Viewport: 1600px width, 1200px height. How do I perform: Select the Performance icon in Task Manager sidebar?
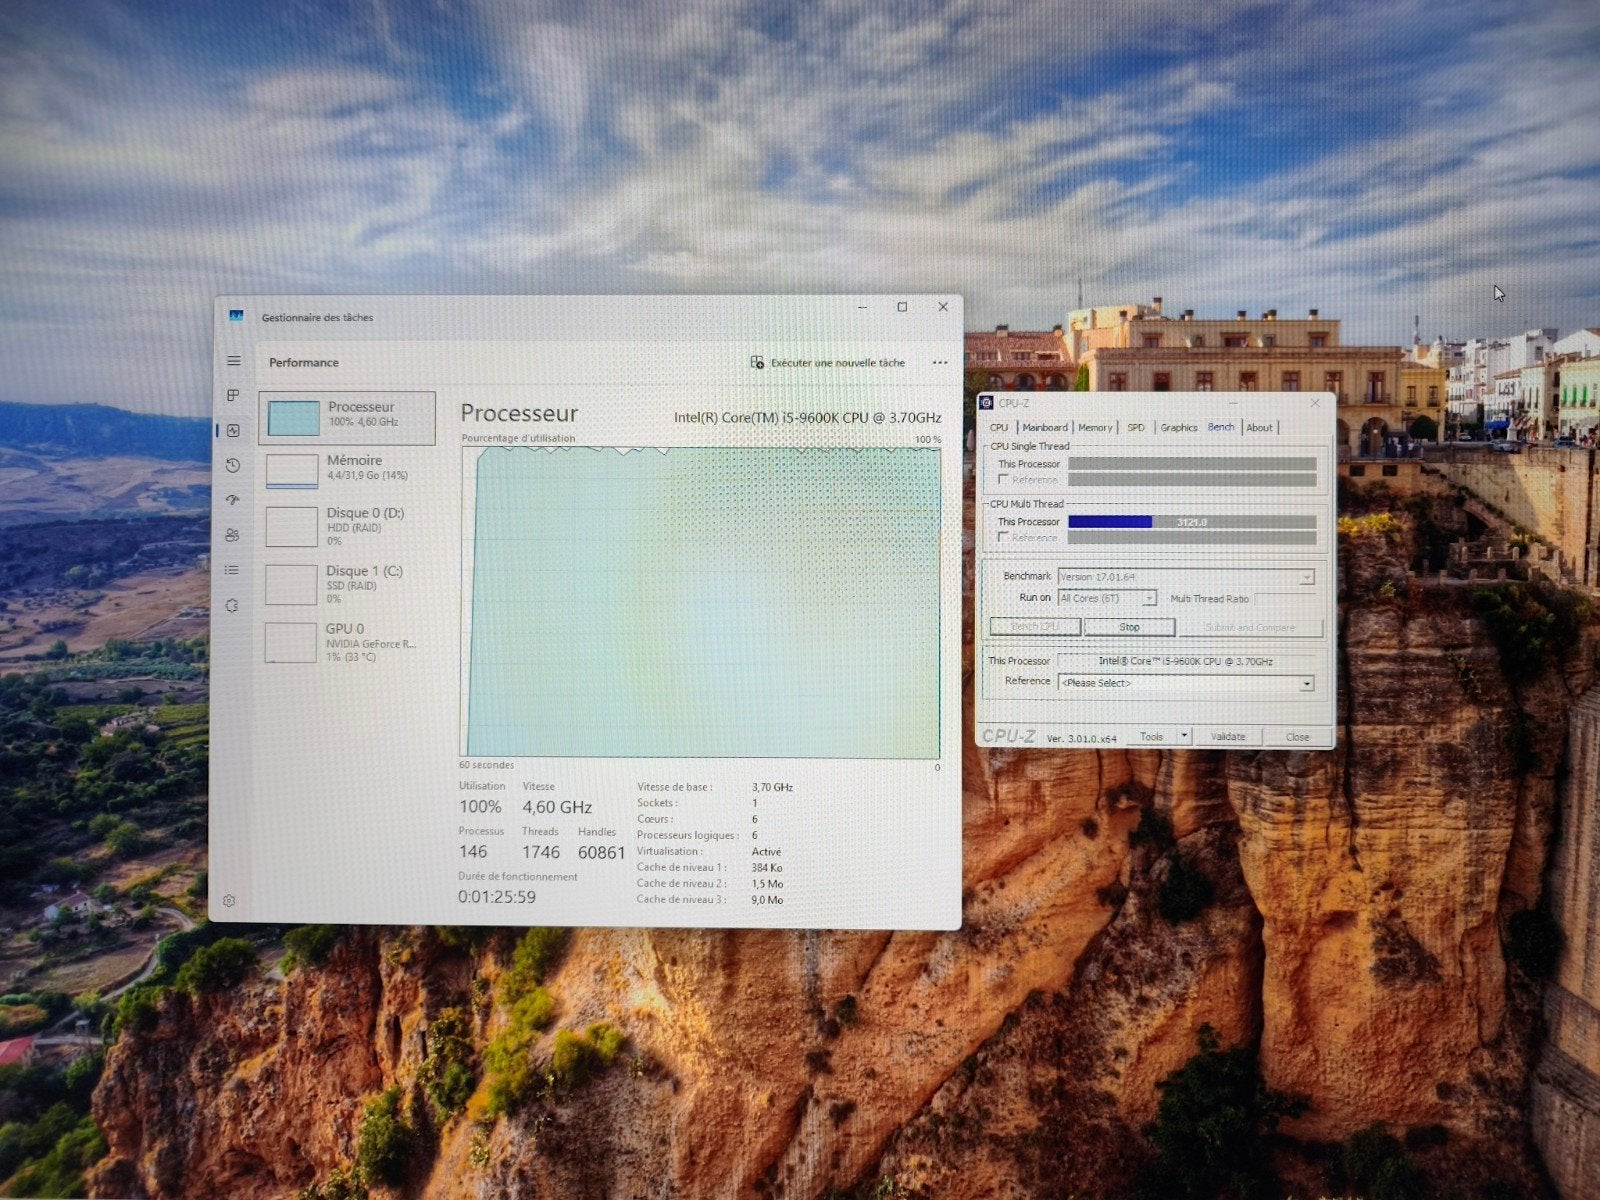pos(233,431)
